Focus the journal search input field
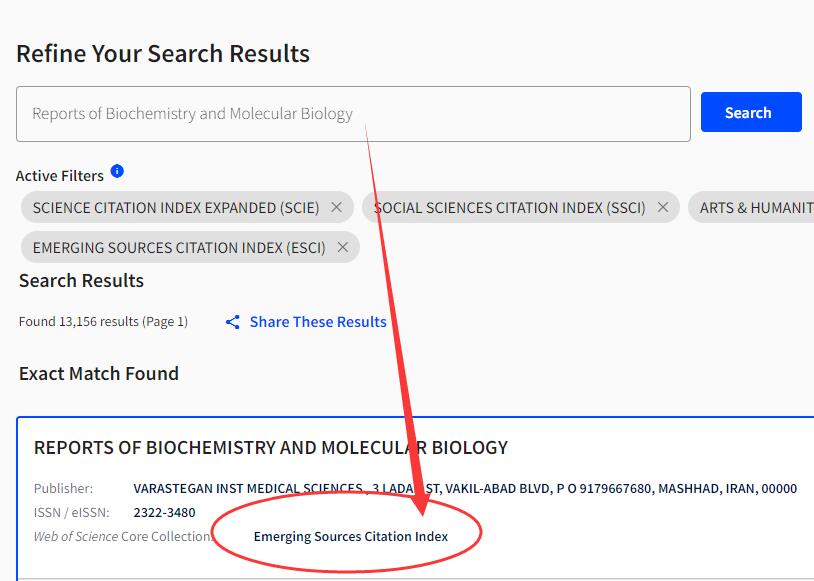Image resolution: width=814 pixels, height=581 pixels. [353, 114]
